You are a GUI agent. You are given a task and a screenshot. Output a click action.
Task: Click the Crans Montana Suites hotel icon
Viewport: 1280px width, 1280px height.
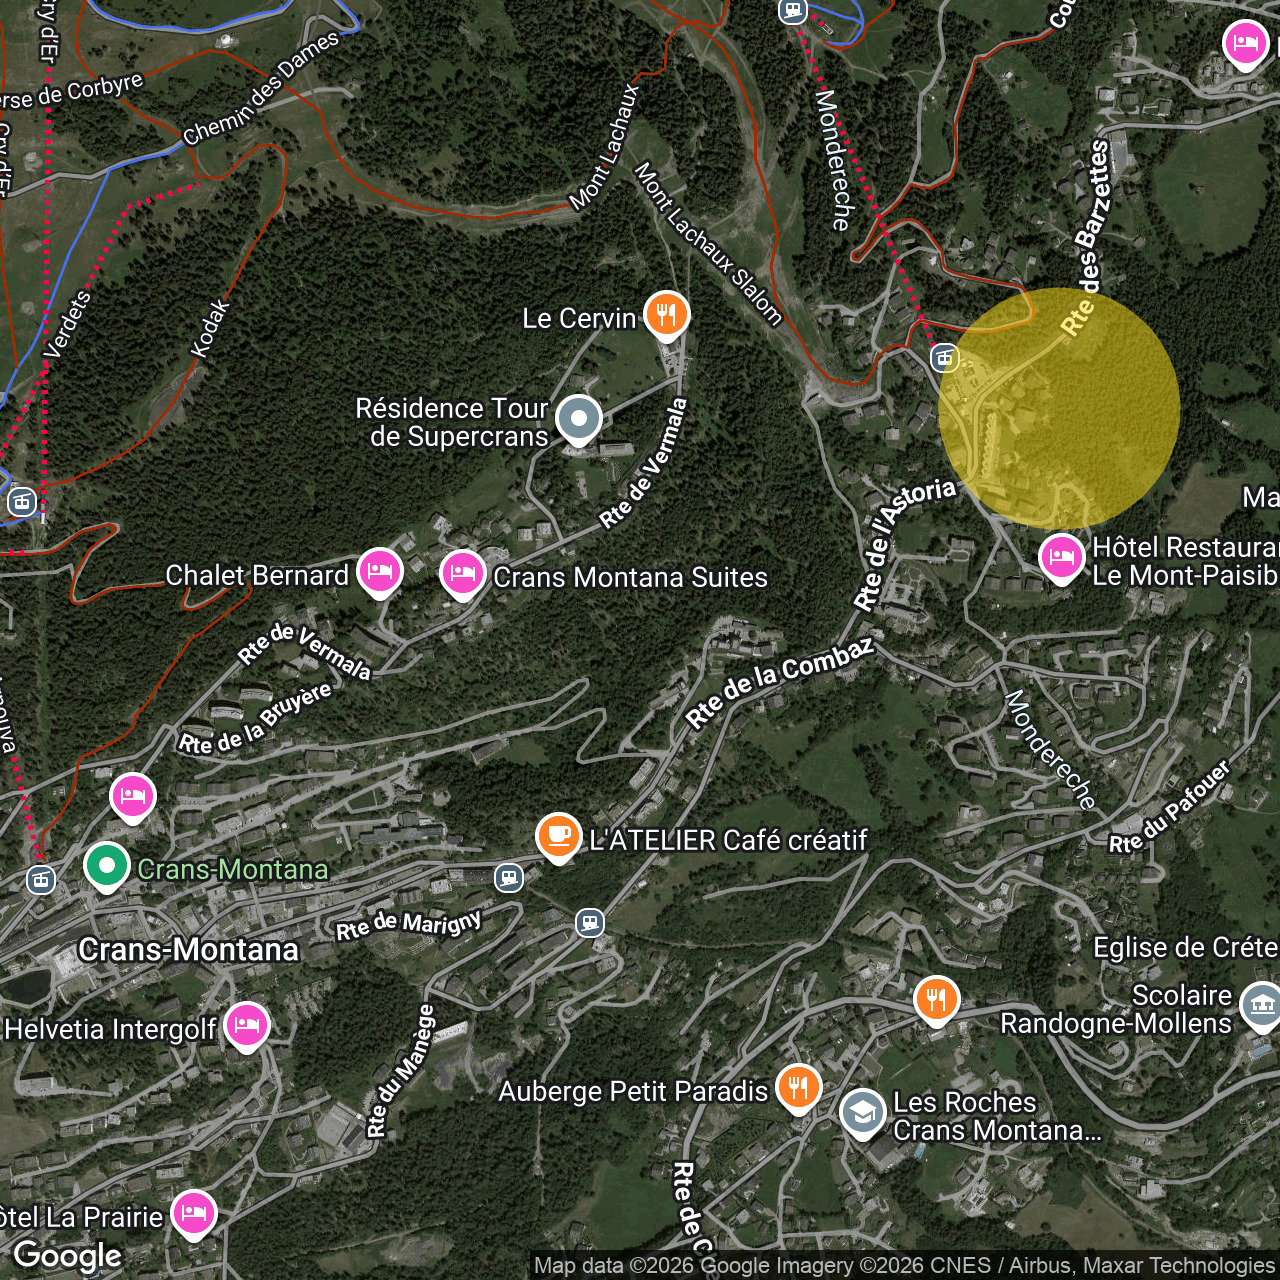click(x=462, y=573)
